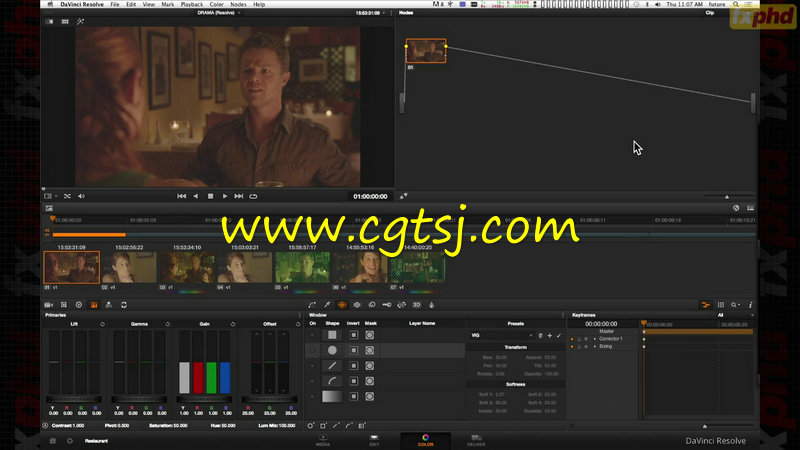Toggle the viewer split-screen icon
Image resolution: width=800 pixels, height=450 pixels.
pyautogui.click(x=65, y=21)
